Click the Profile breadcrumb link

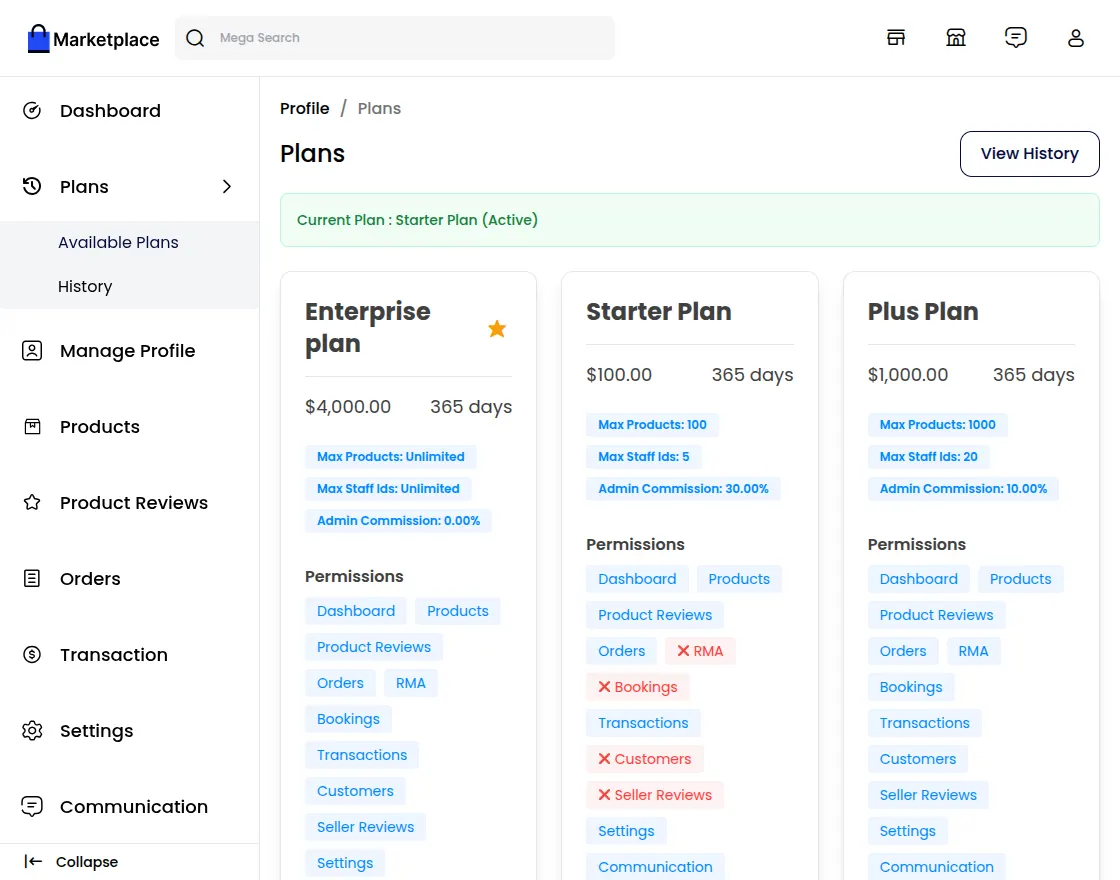(304, 109)
